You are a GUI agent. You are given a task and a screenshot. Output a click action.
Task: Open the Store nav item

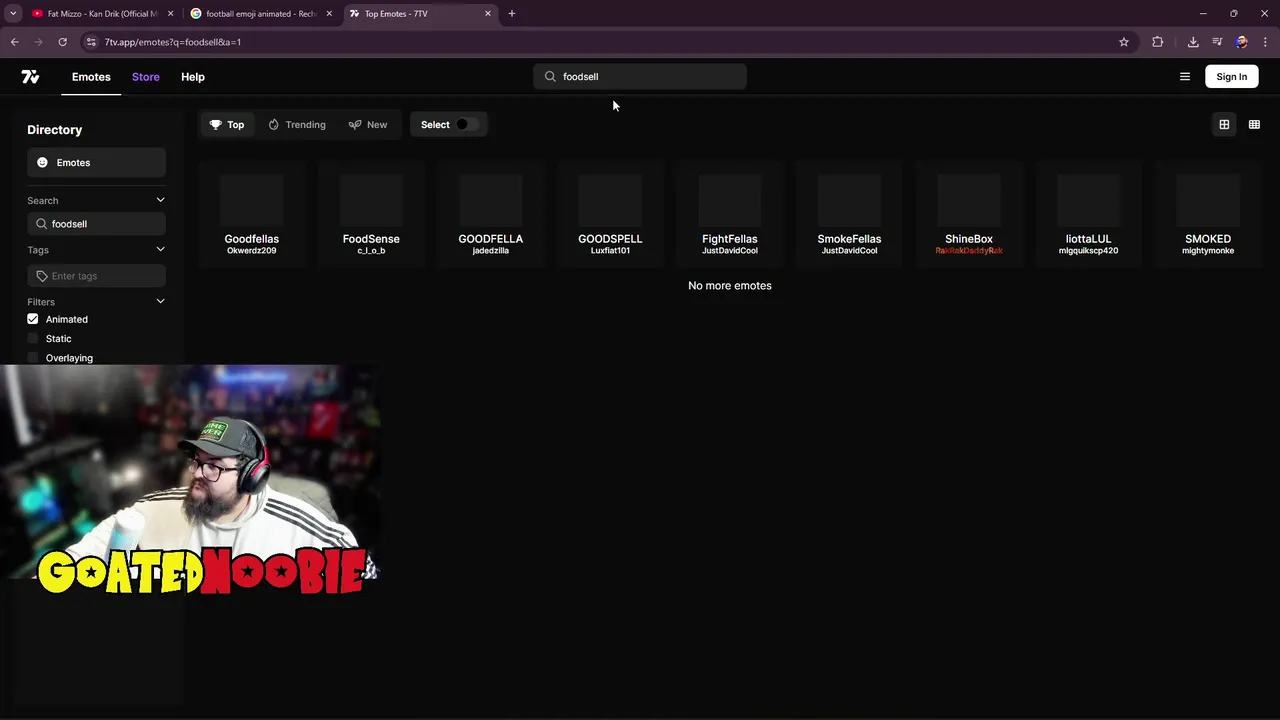pyautogui.click(x=146, y=77)
